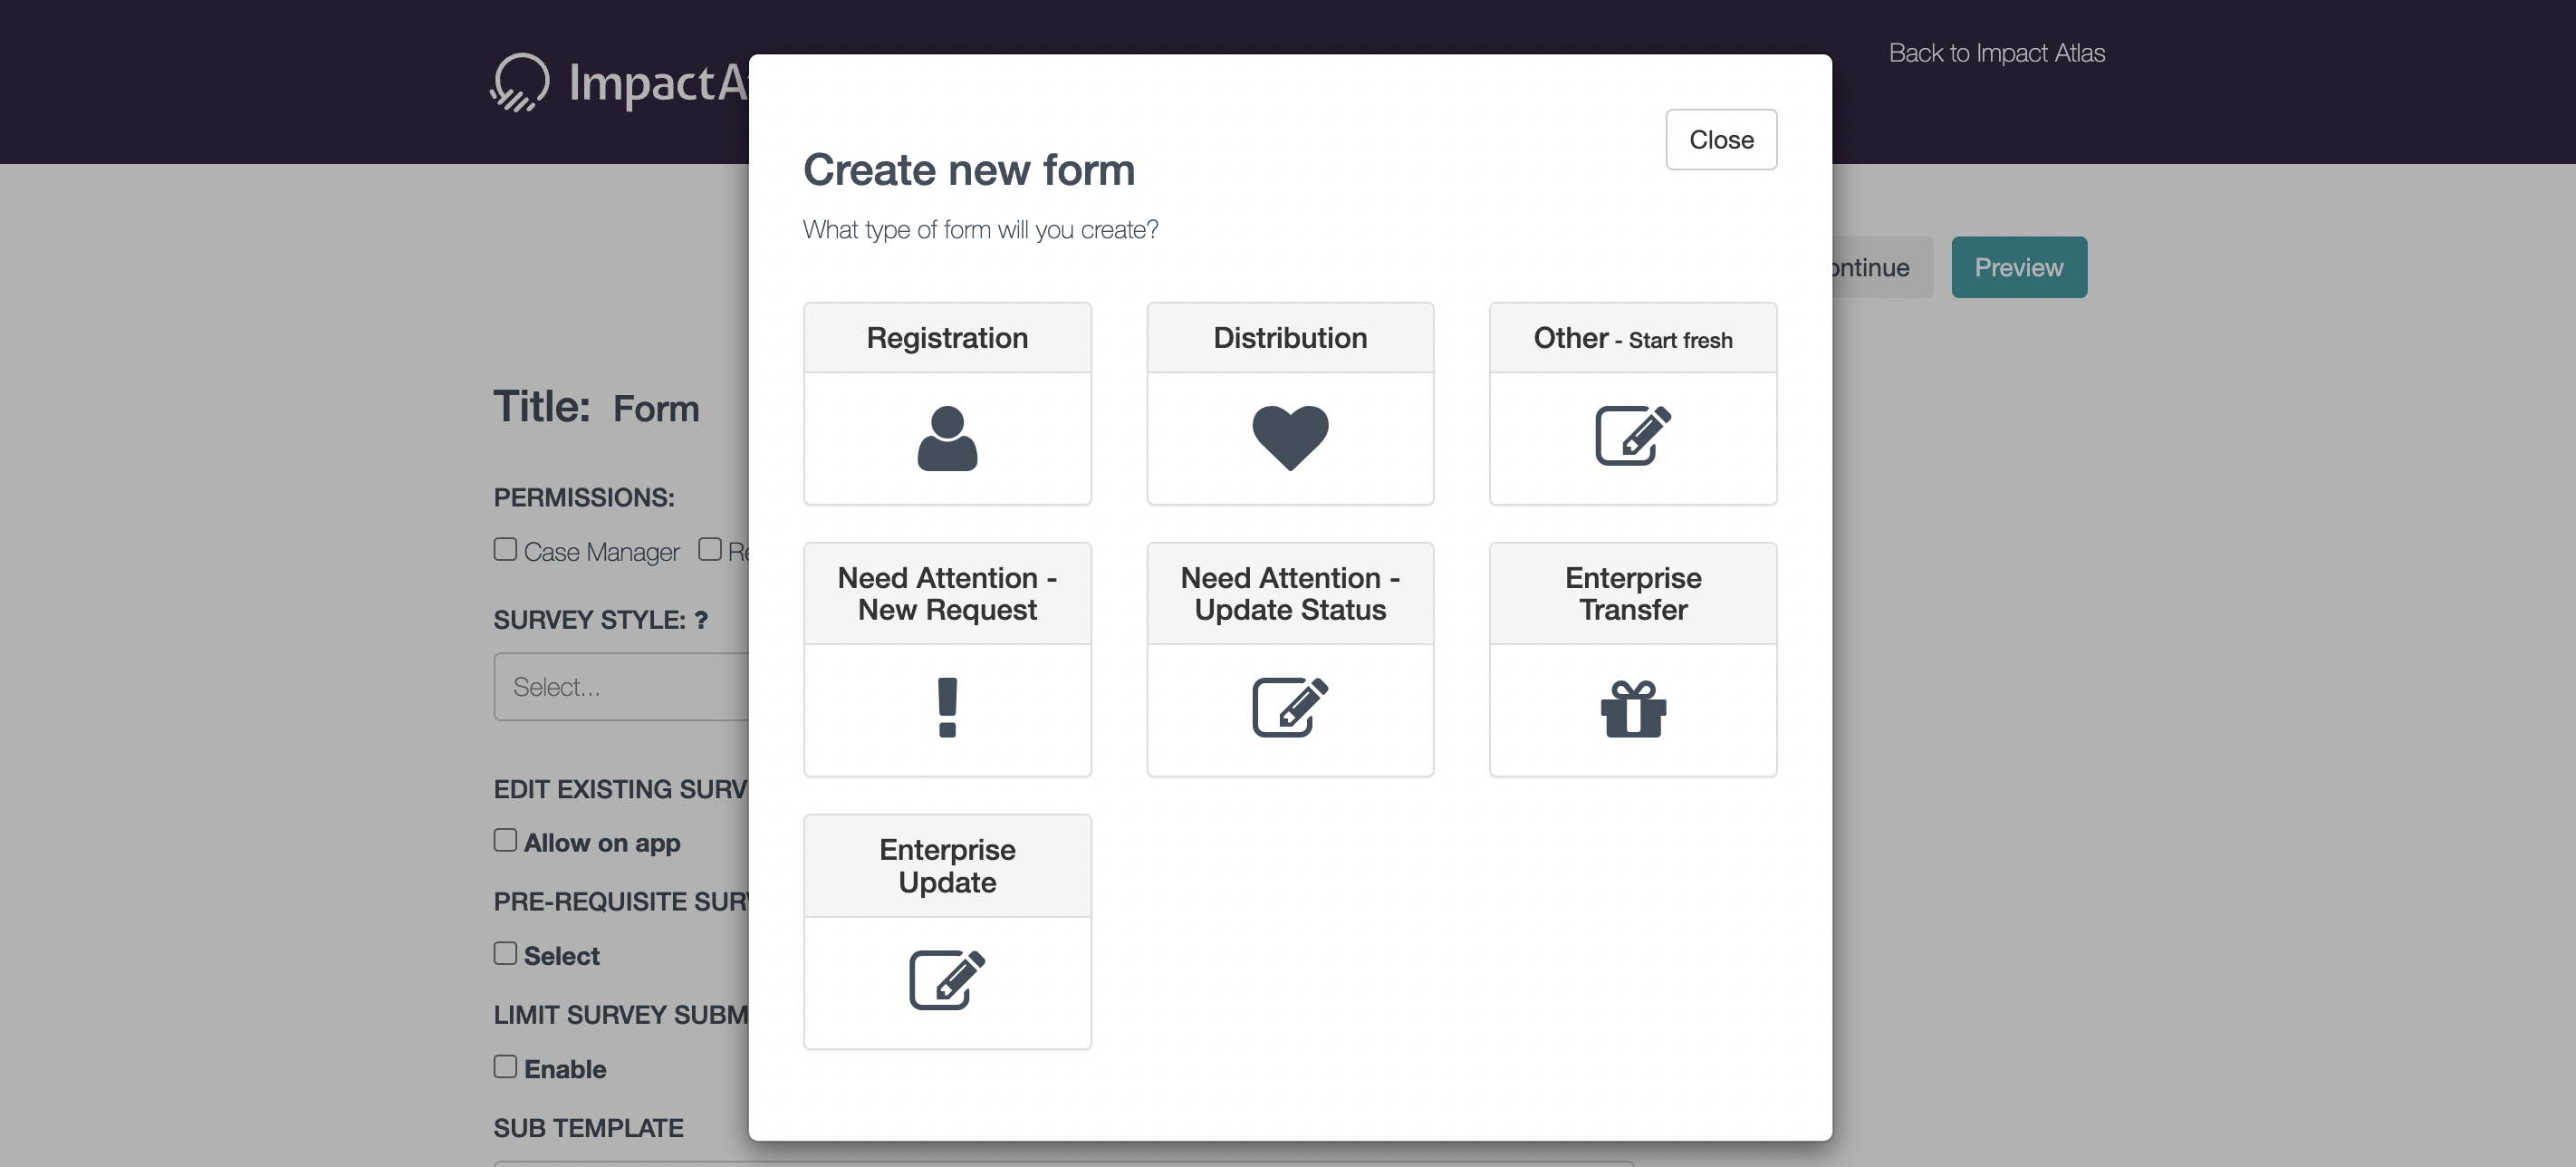Edit the Form title text
This screenshot has width=2576, height=1167.
point(656,409)
